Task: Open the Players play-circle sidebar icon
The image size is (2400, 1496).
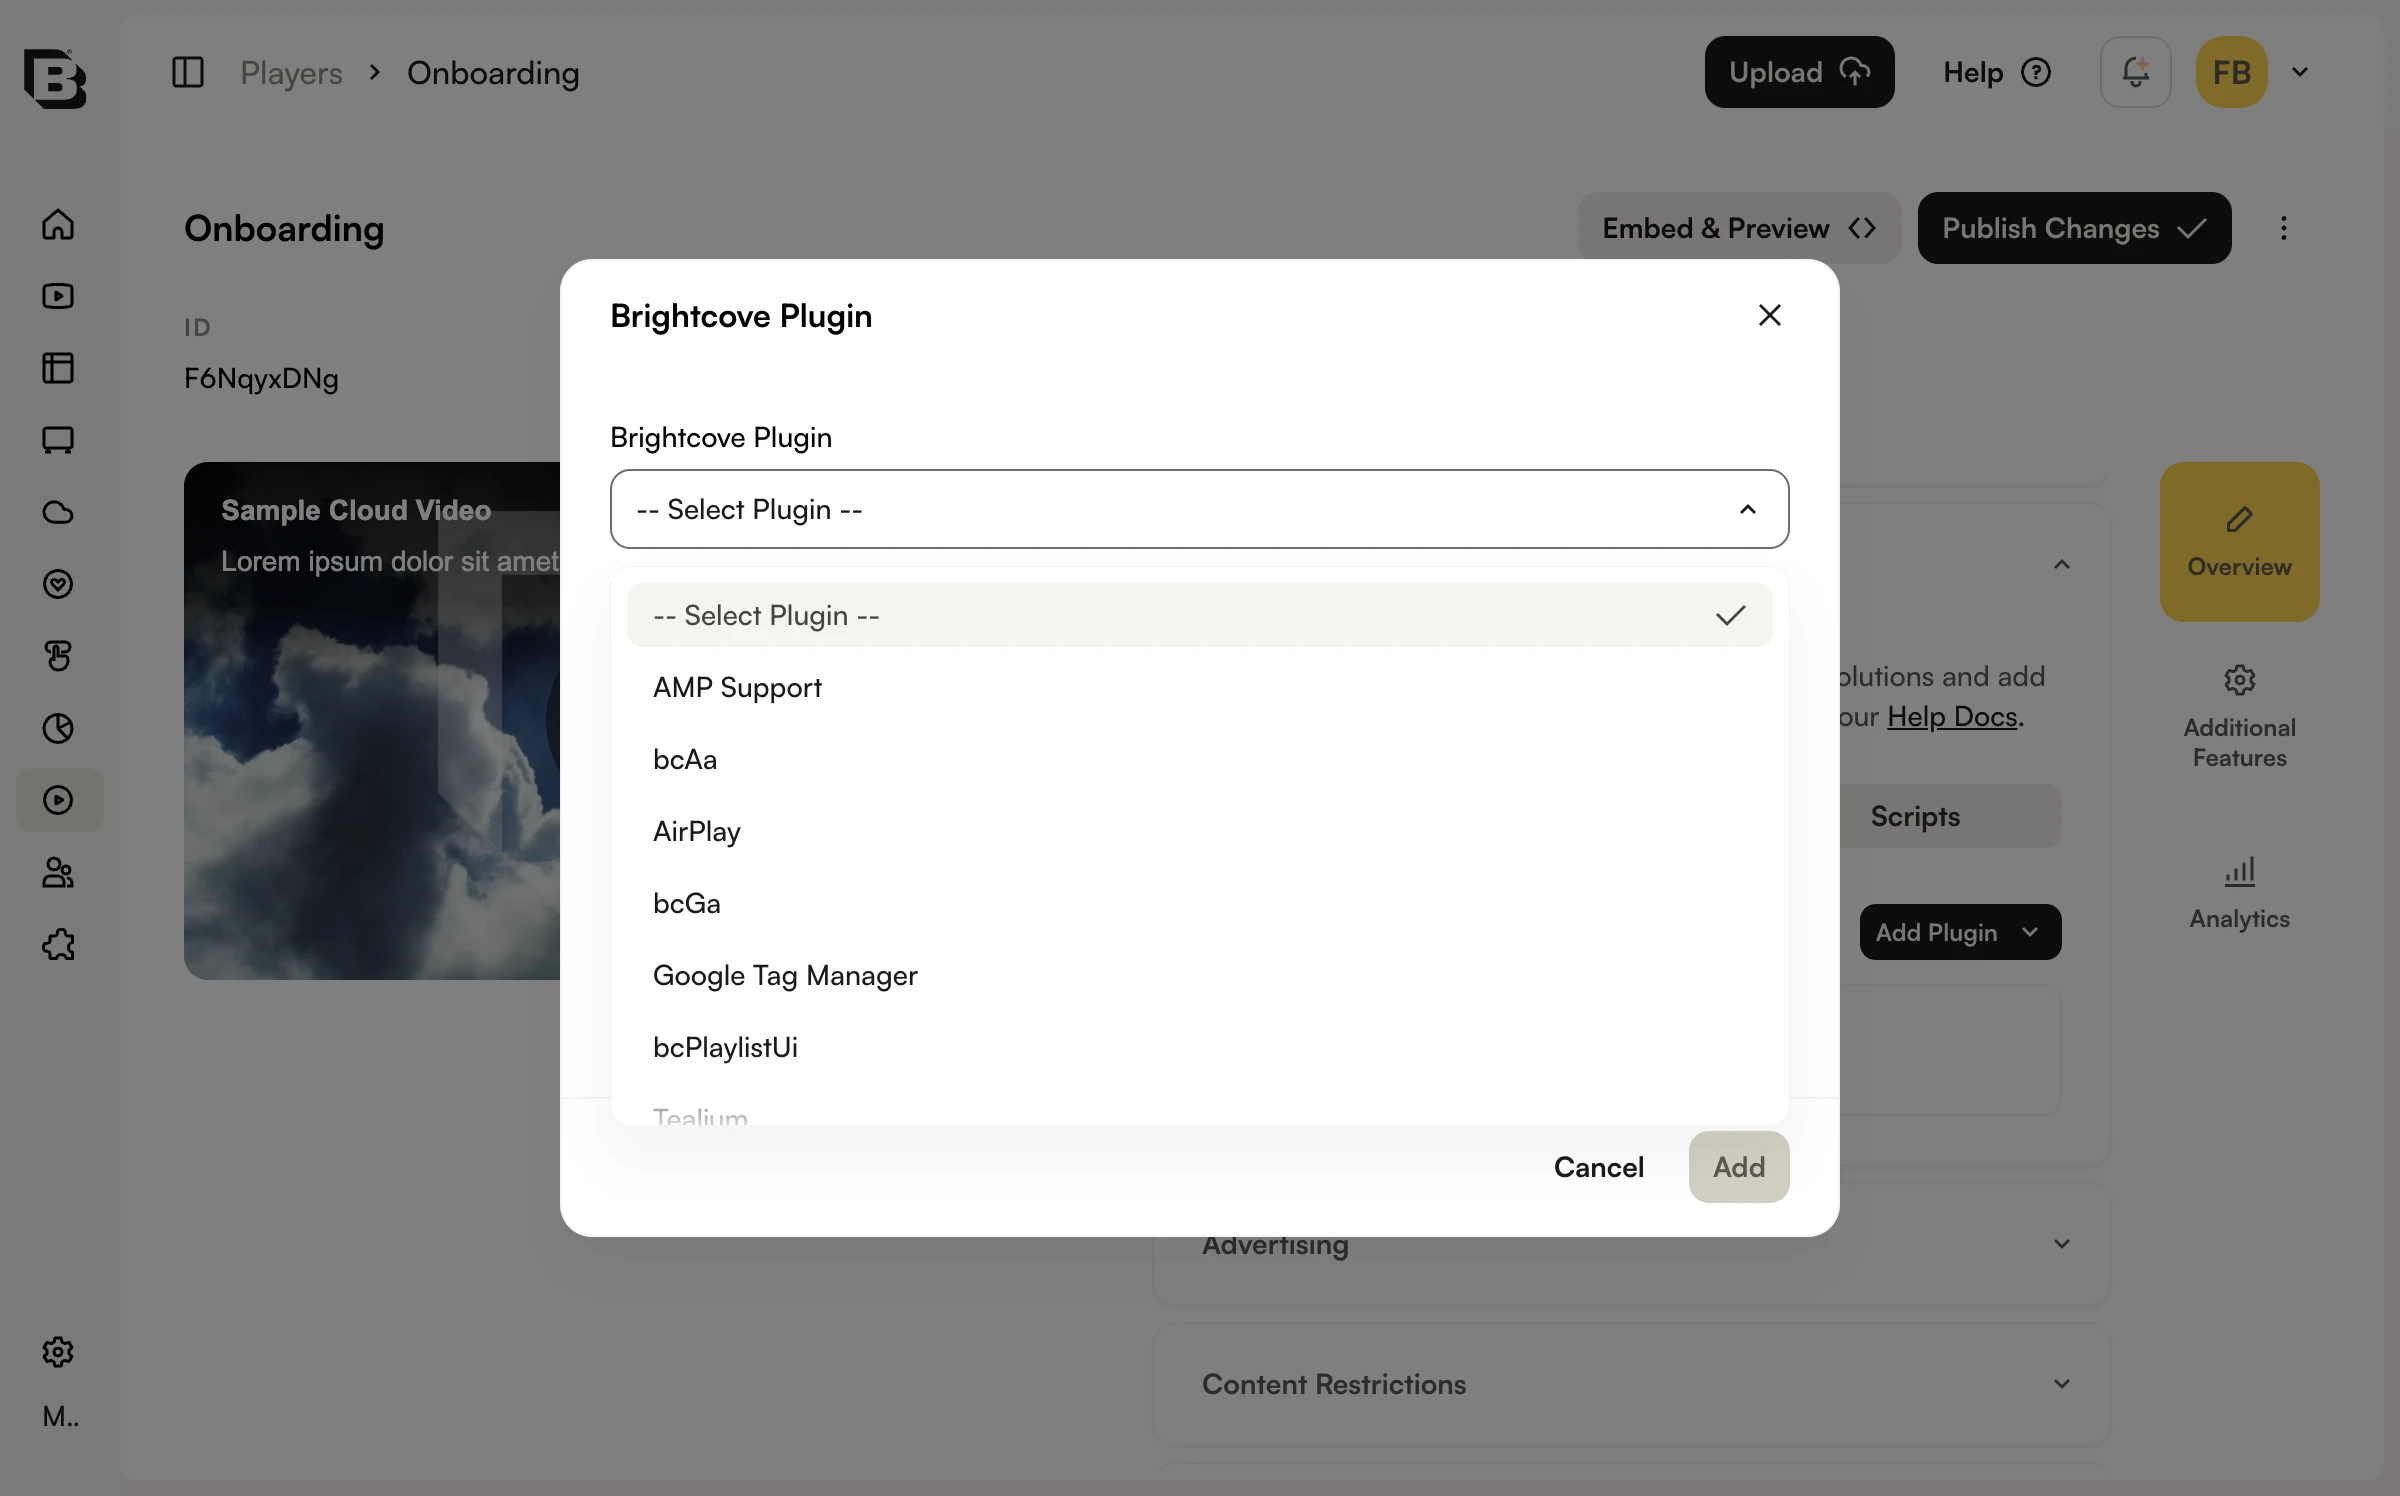Action: [59, 800]
